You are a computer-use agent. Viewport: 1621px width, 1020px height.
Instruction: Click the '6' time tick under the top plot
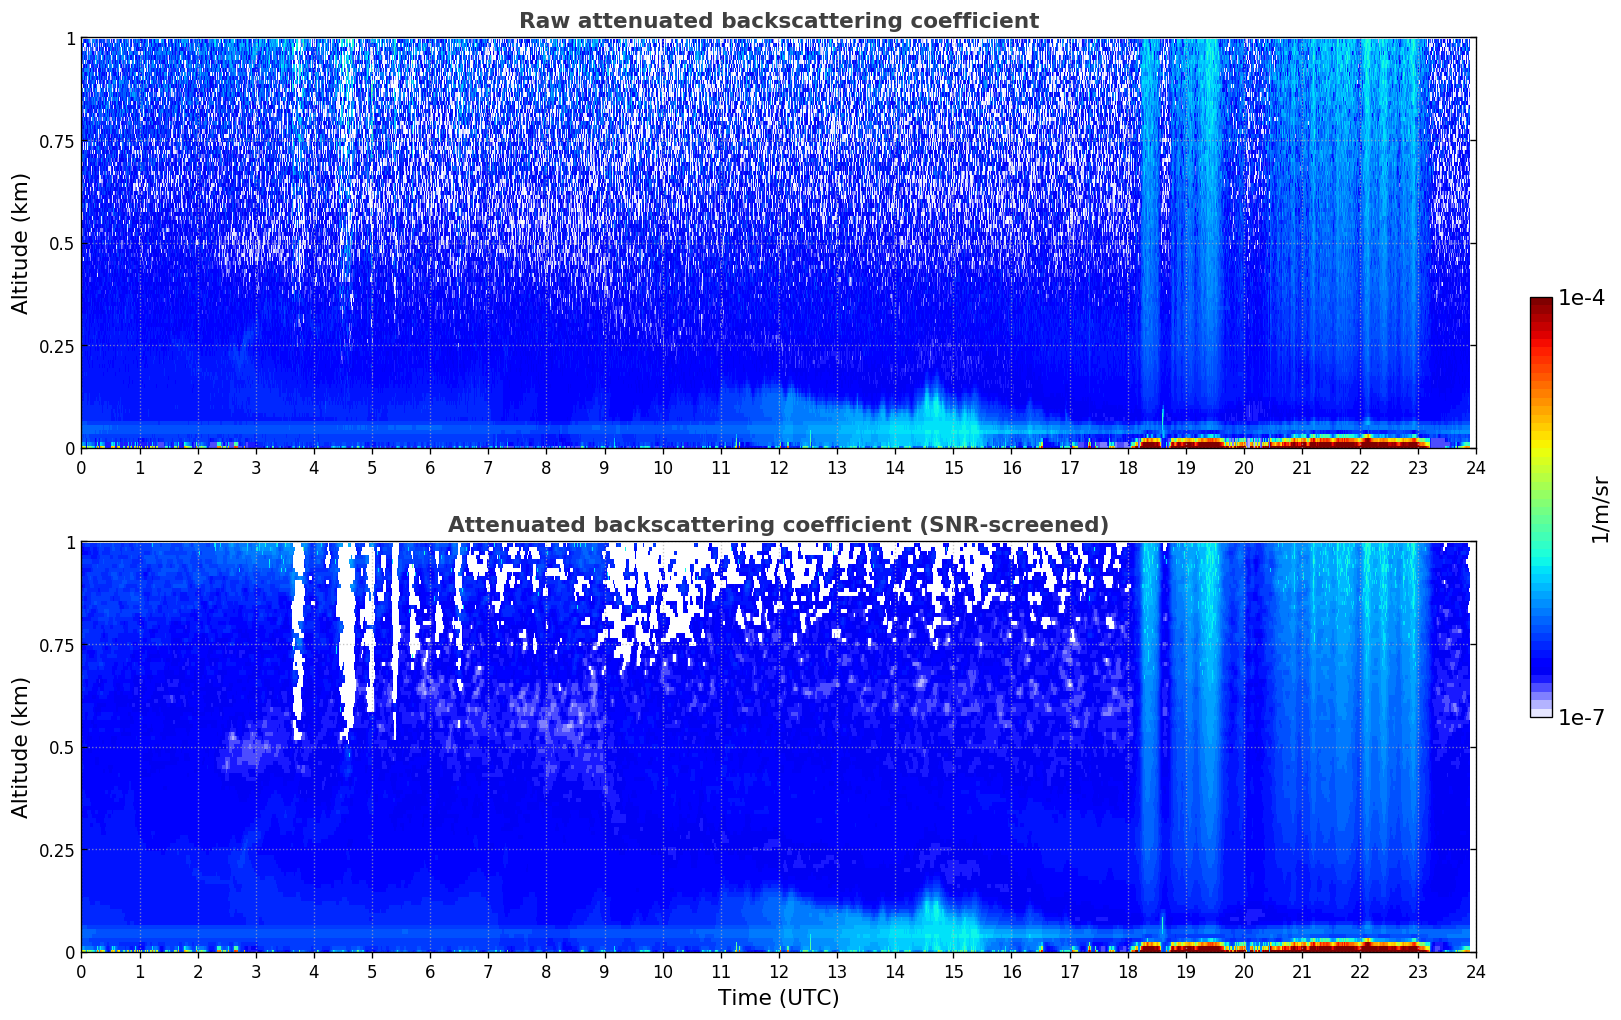coord(430,467)
